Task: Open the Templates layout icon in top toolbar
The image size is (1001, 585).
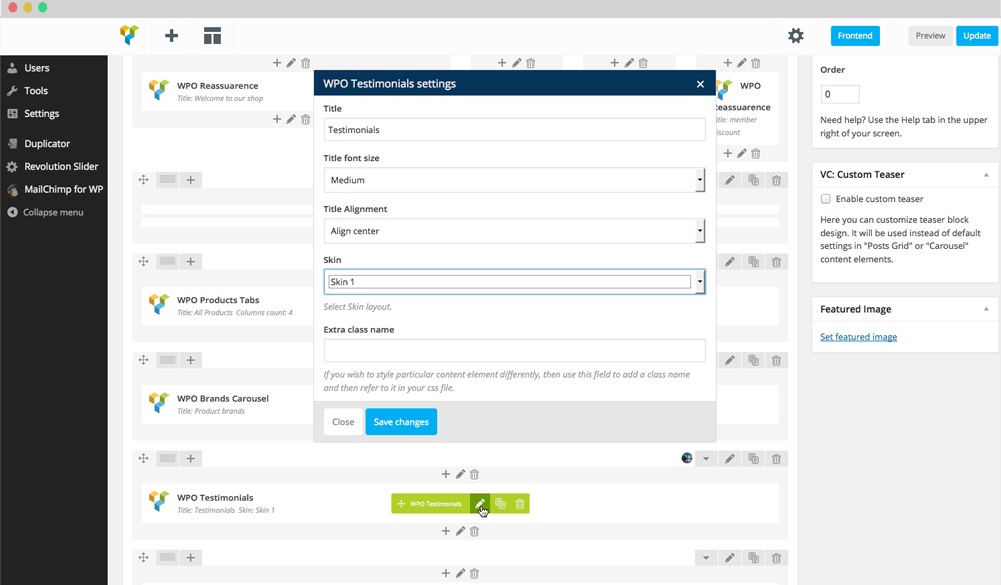Action: [x=212, y=36]
